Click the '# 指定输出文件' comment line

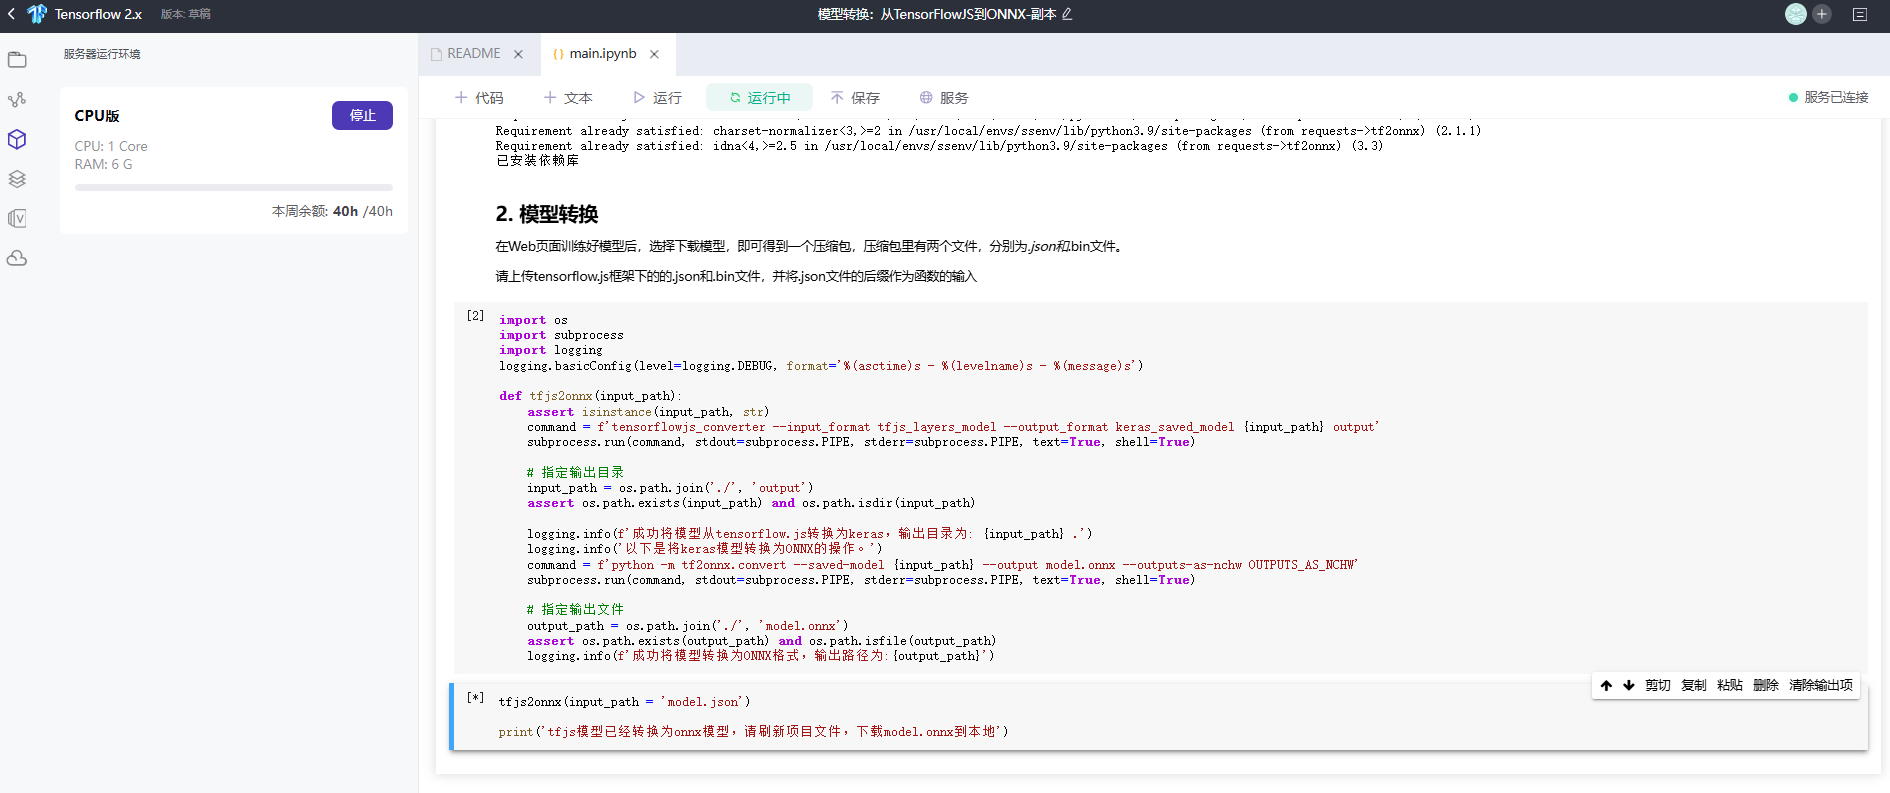coord(575,609)
